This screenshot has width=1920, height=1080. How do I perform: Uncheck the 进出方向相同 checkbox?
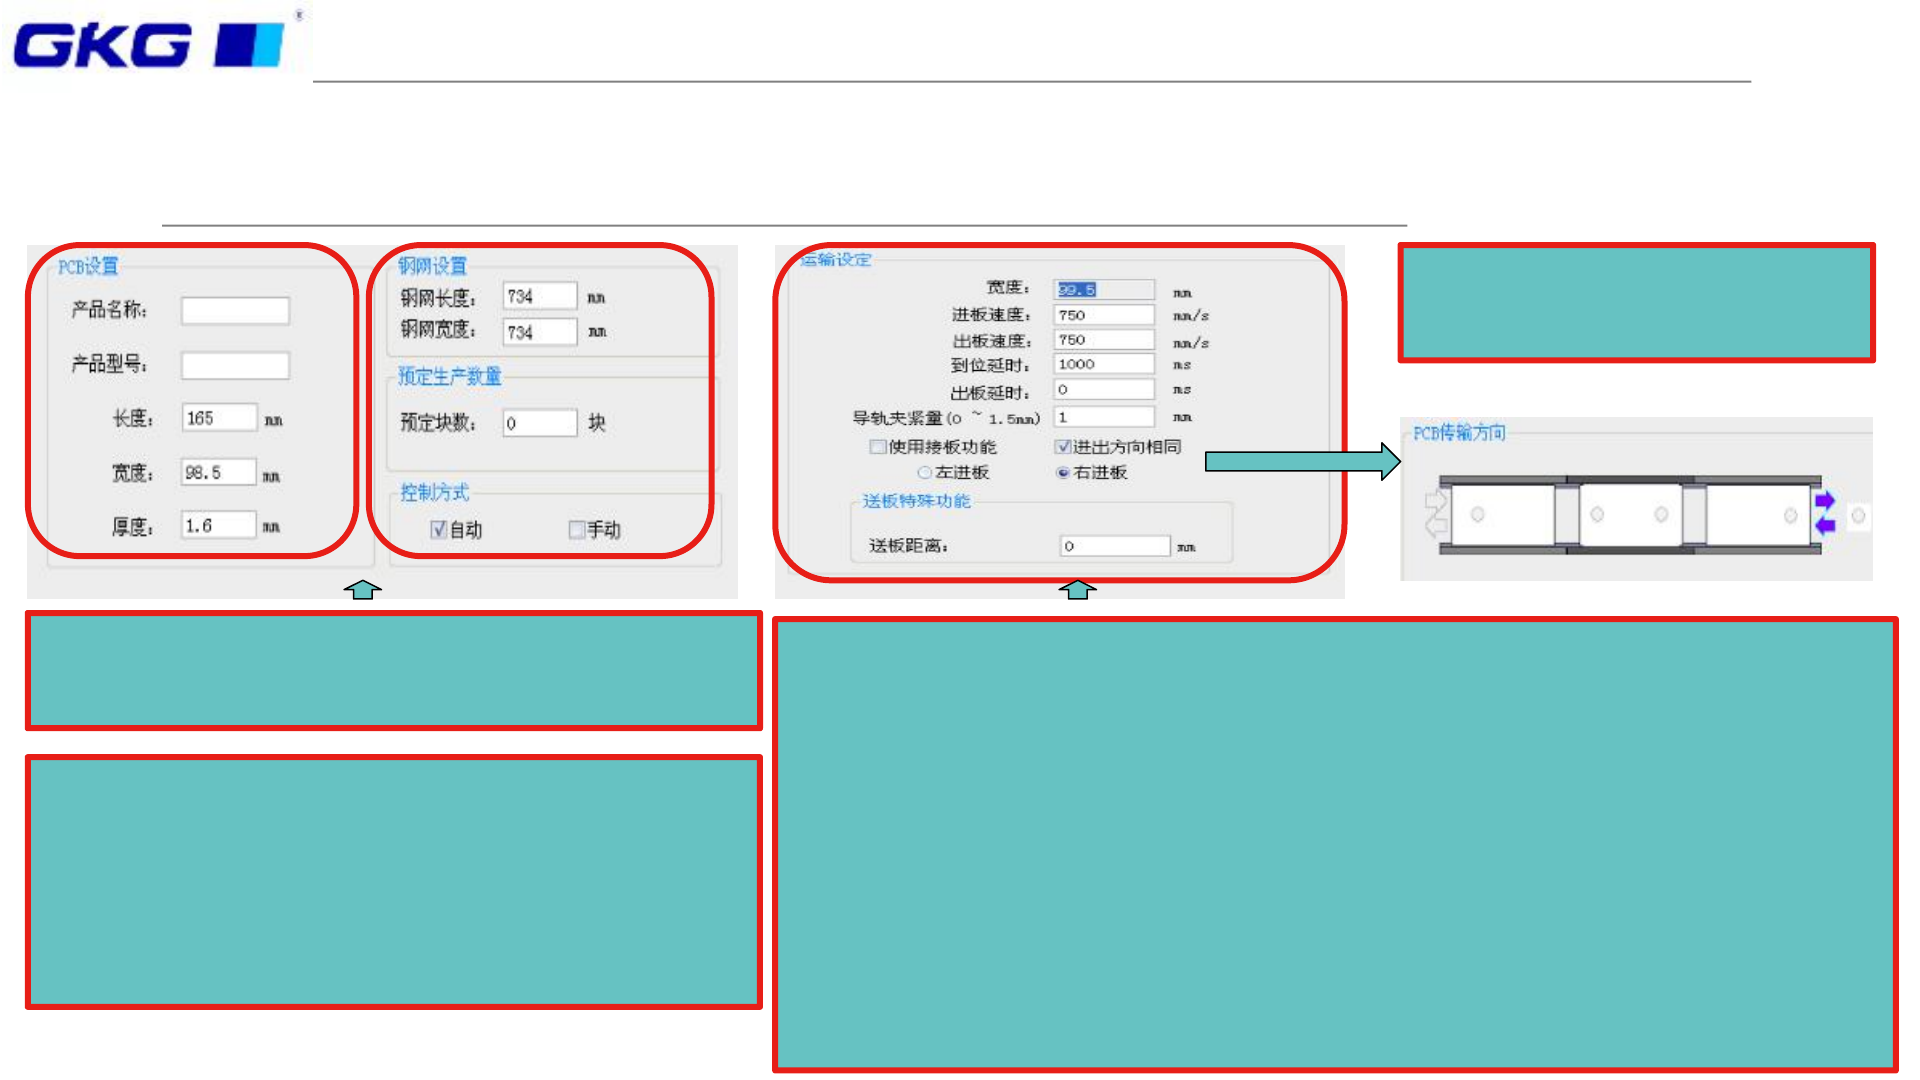point(1063,447)
